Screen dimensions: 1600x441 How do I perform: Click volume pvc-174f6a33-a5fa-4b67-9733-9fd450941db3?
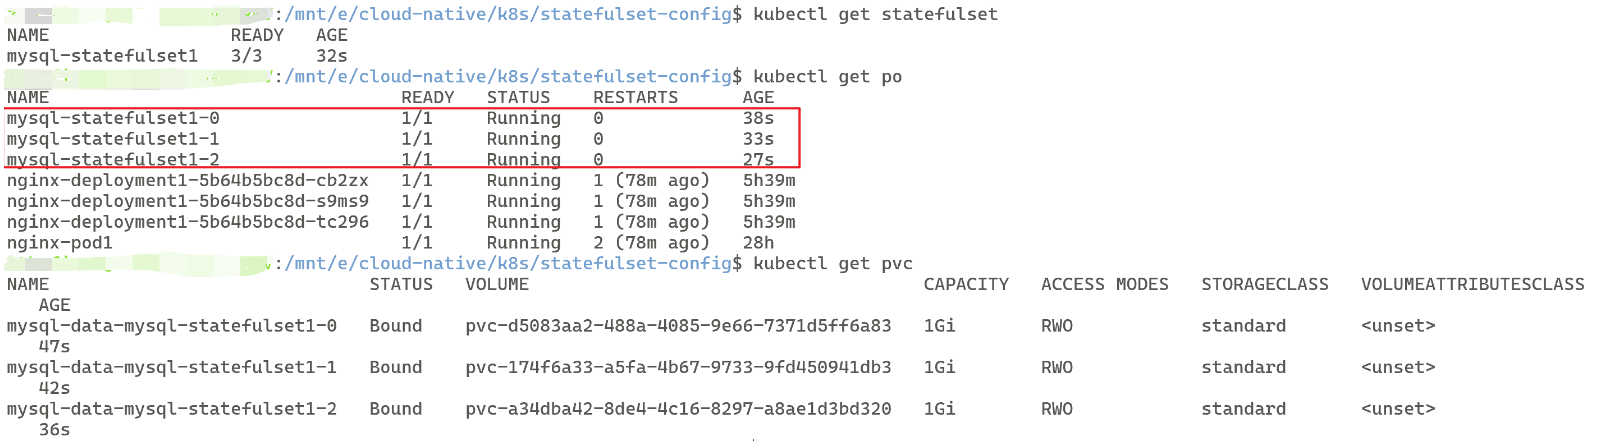pyautogui.click(x=678, y=368)
